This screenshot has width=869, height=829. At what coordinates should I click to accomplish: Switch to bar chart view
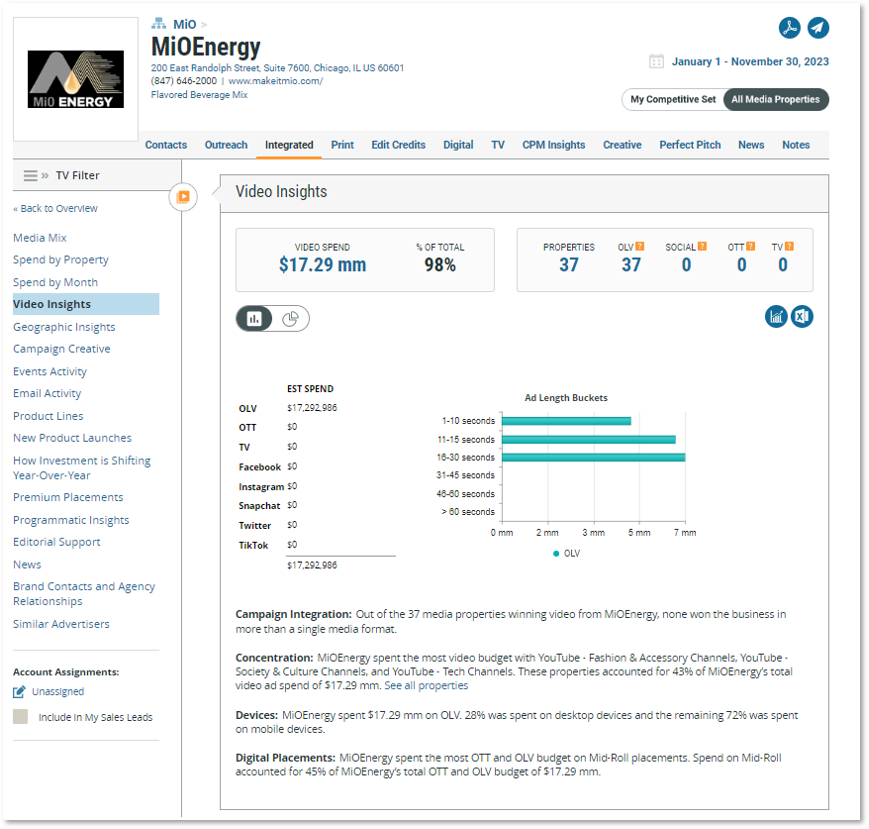pos(254,319)
